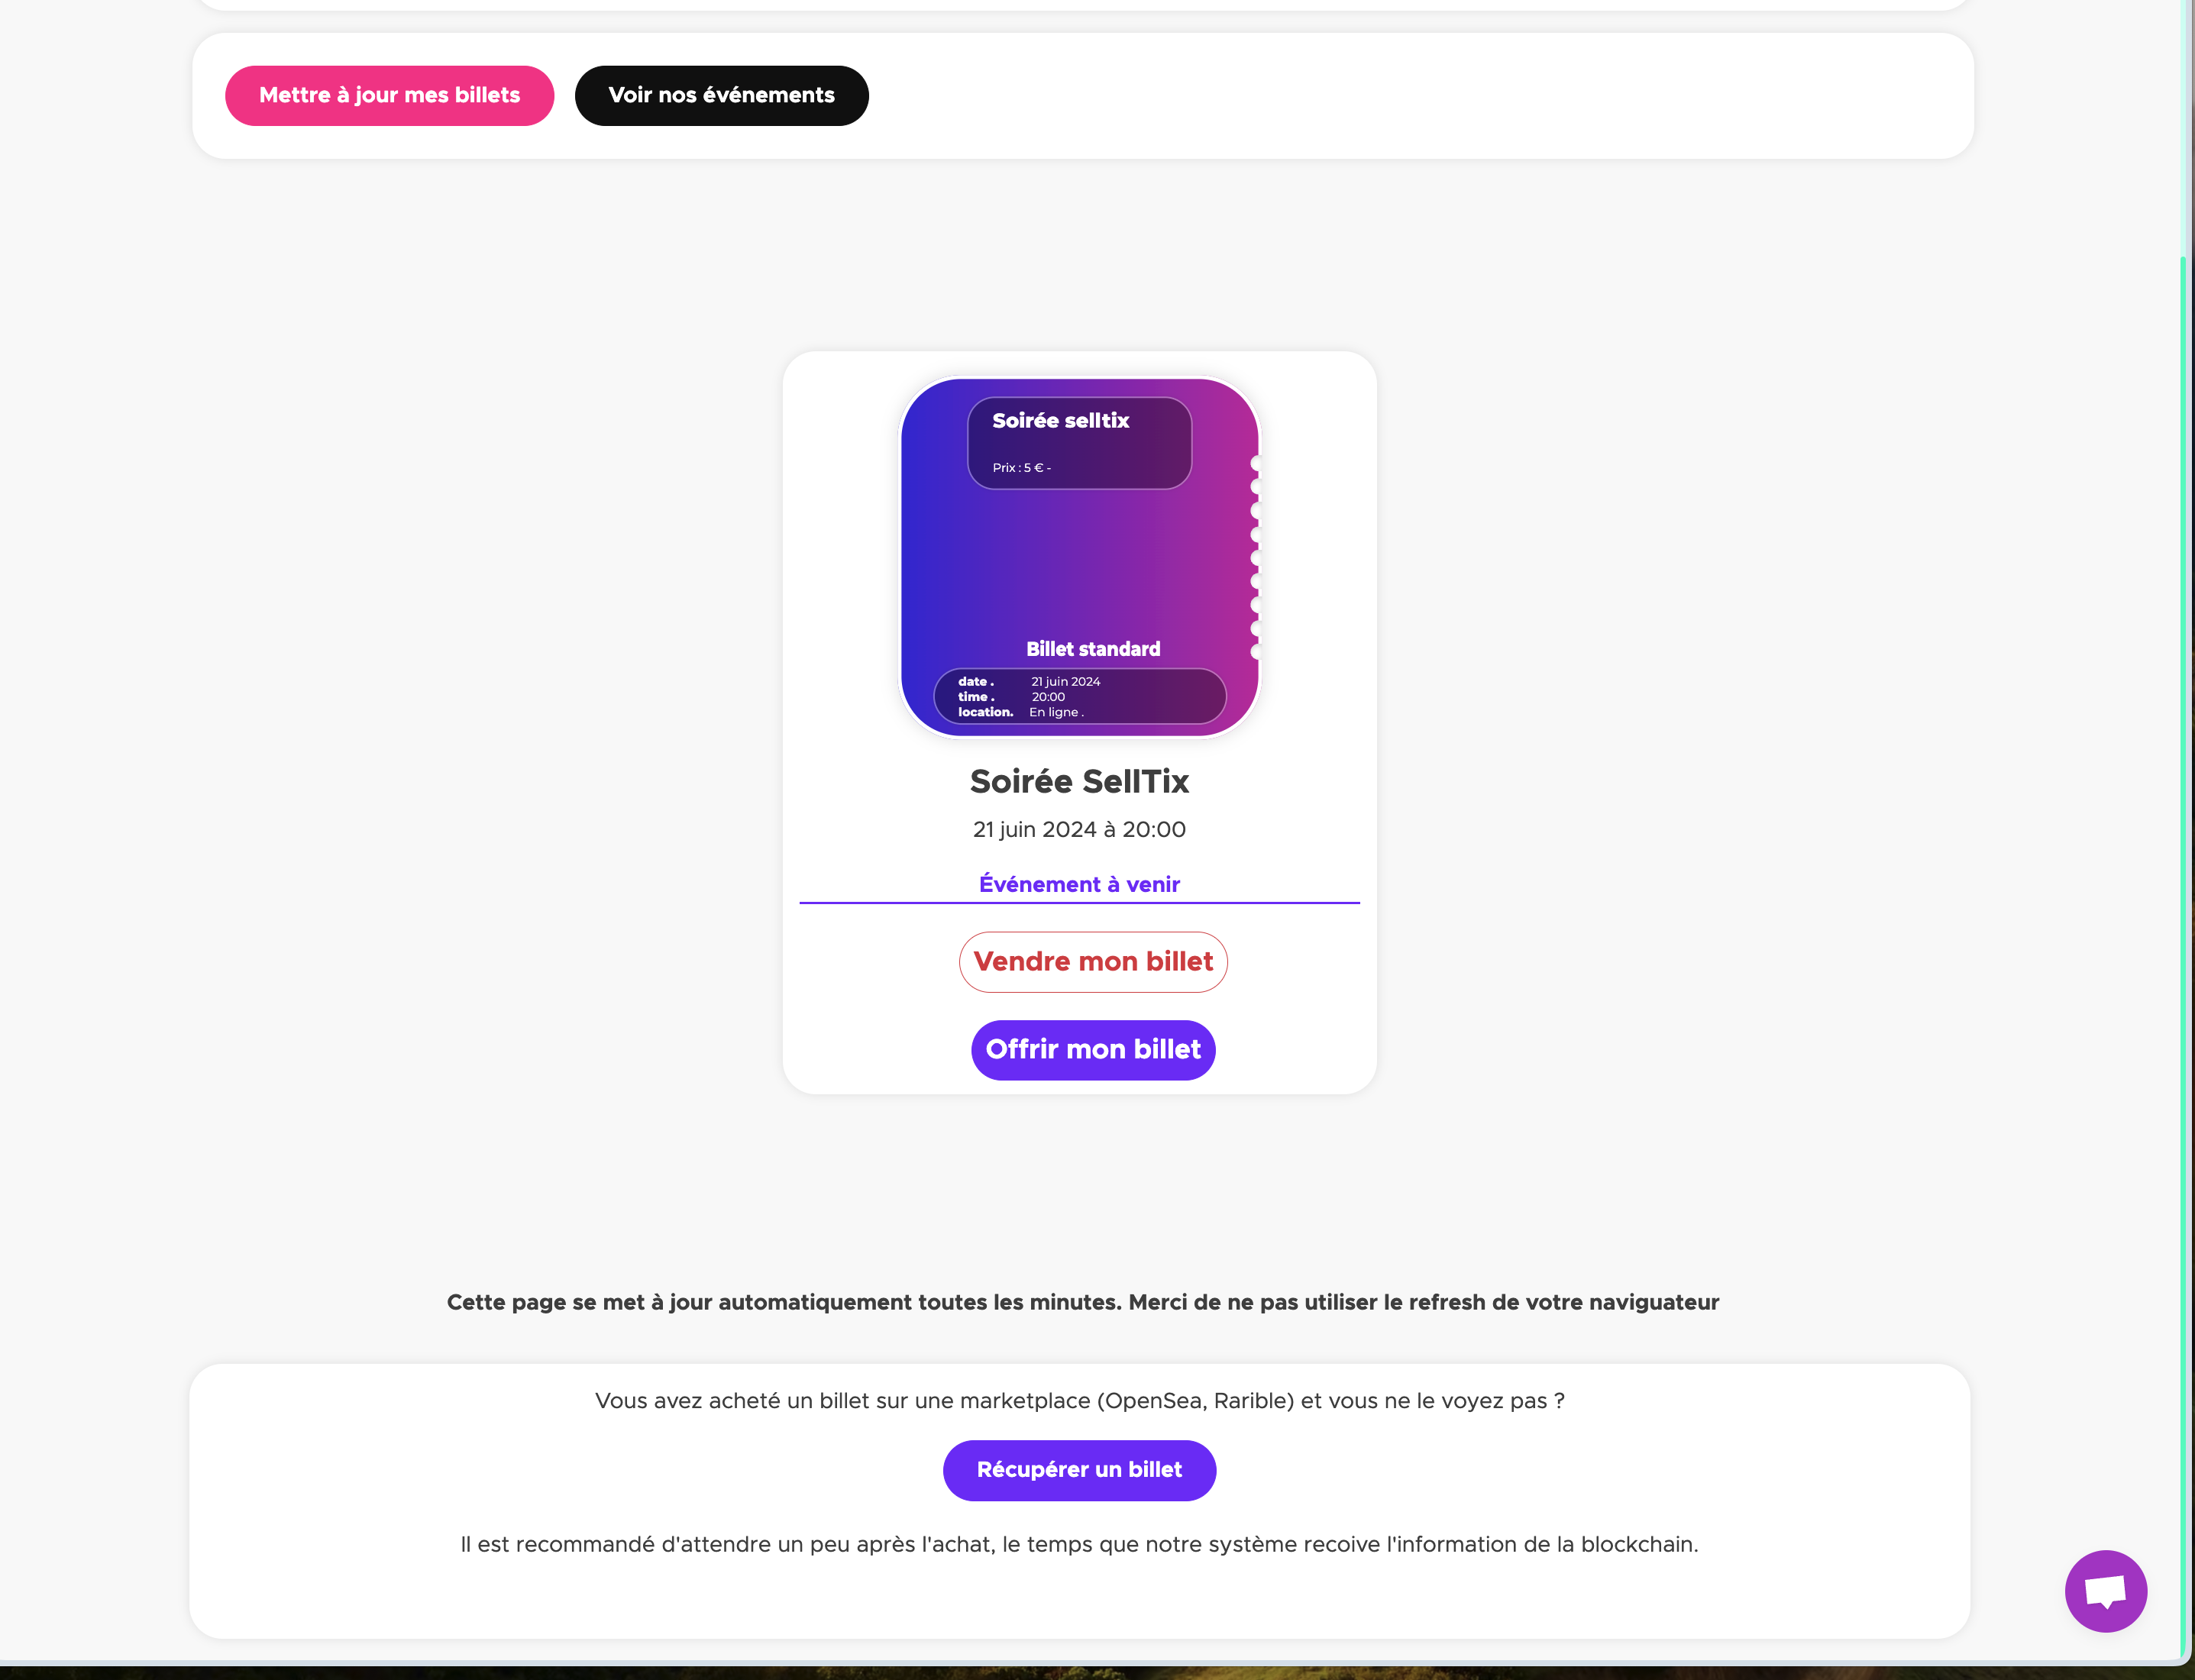Click the "Prix : 5 €" price on ticket
Image resolution: width=2195 pixels, height=1680 pixels.
[x=1021, y=468]
